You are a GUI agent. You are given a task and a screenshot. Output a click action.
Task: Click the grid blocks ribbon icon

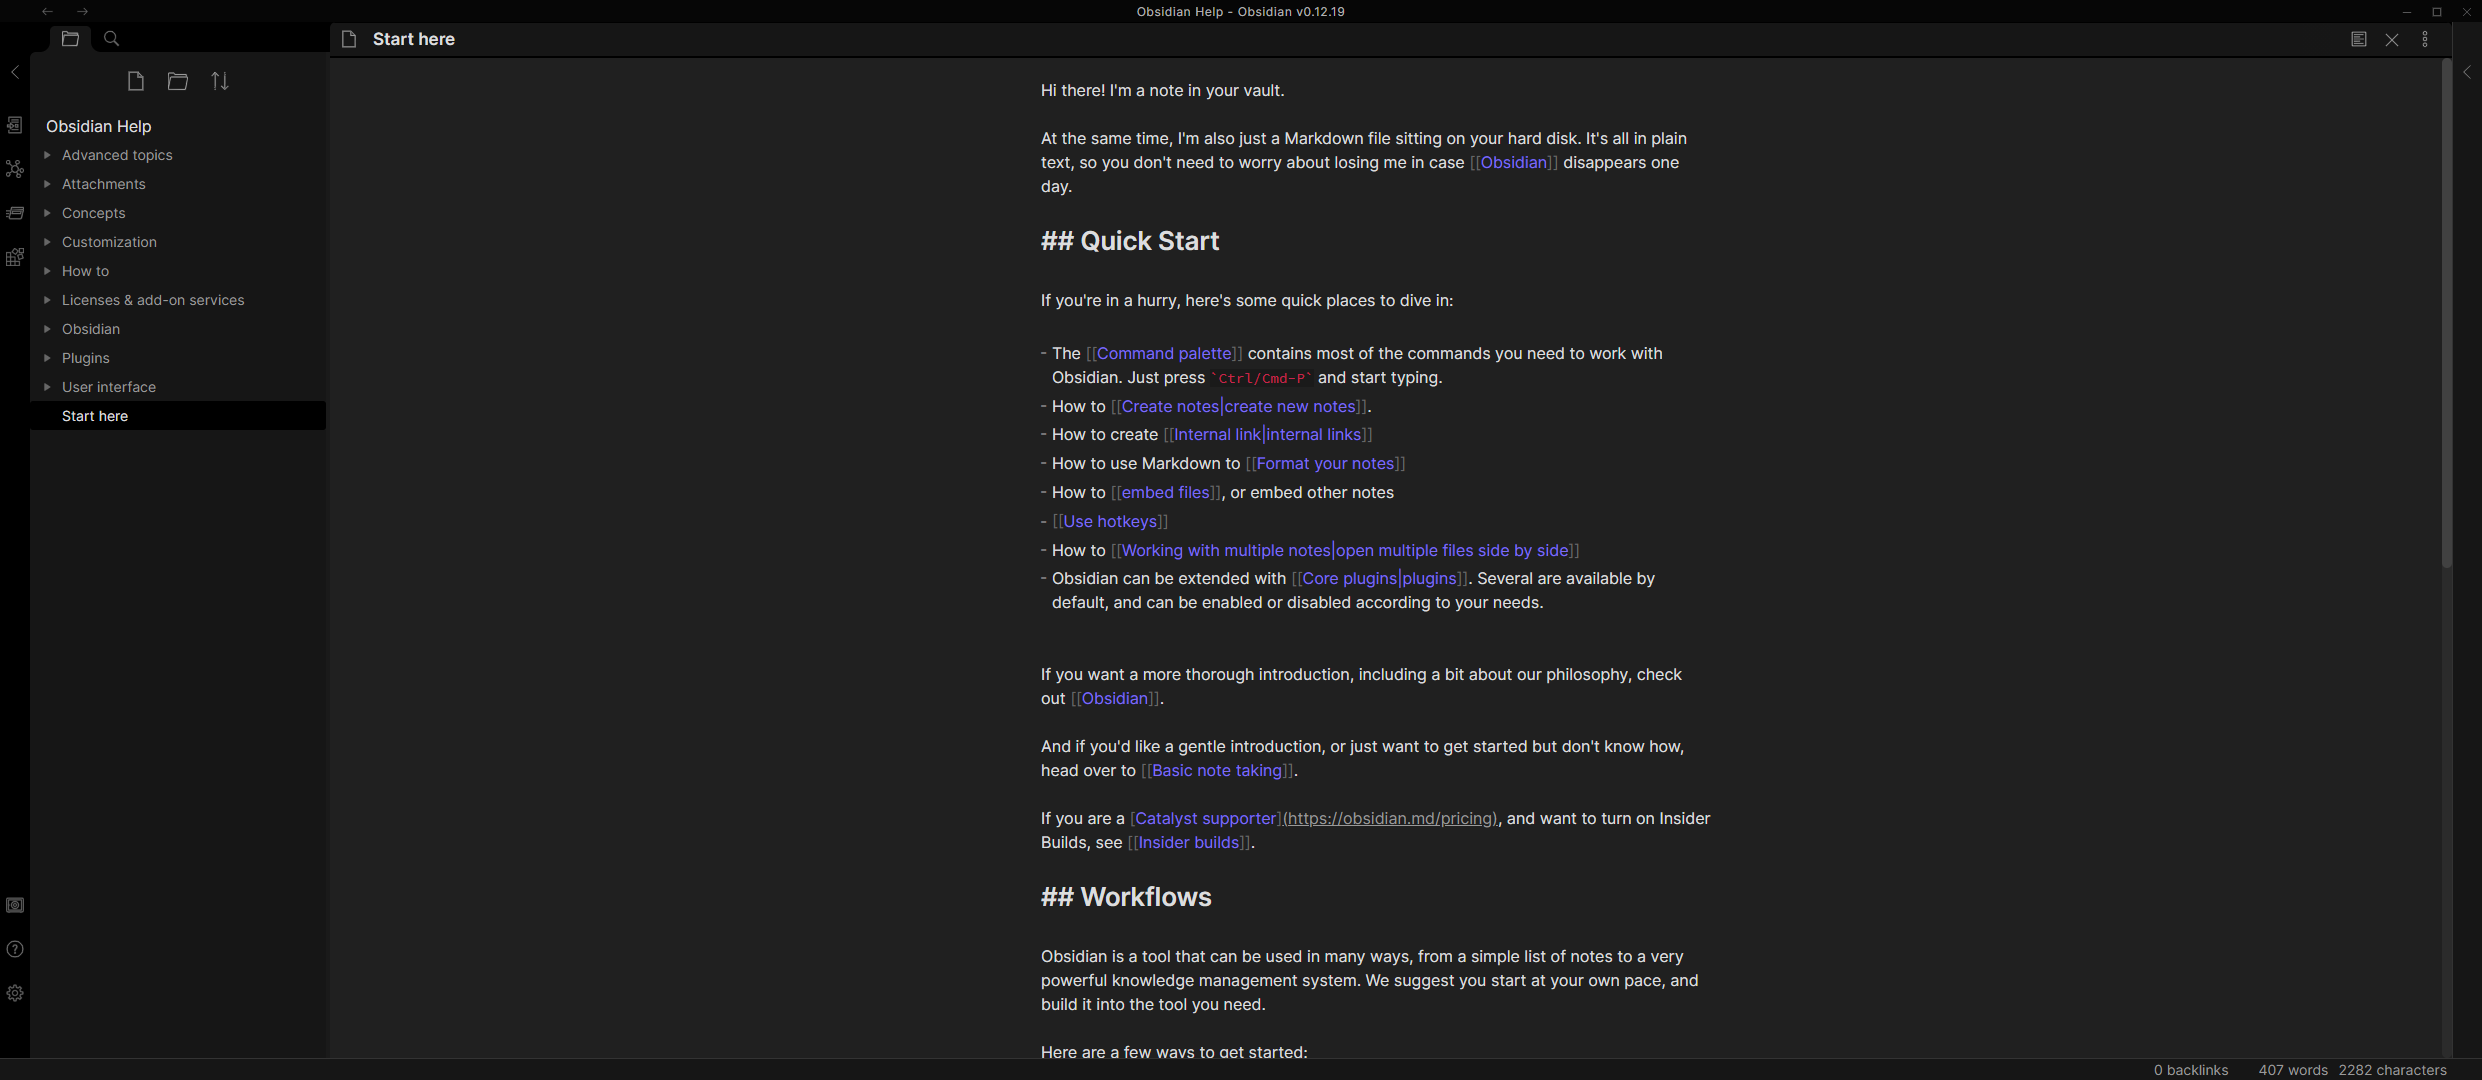coord(15,257)
